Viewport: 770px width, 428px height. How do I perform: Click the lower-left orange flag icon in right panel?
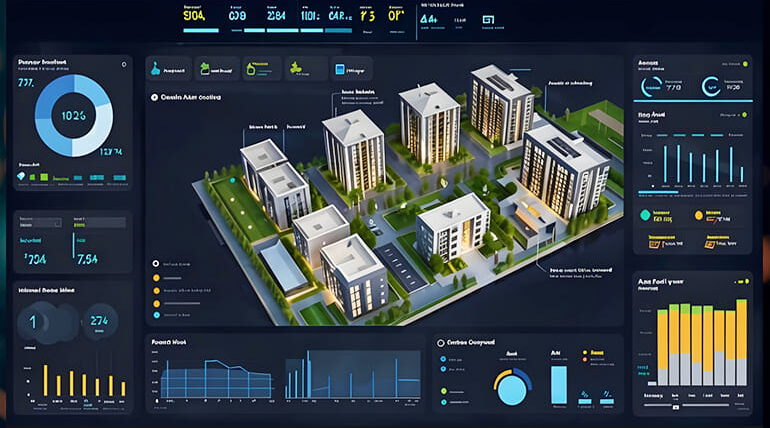[654, 243]
